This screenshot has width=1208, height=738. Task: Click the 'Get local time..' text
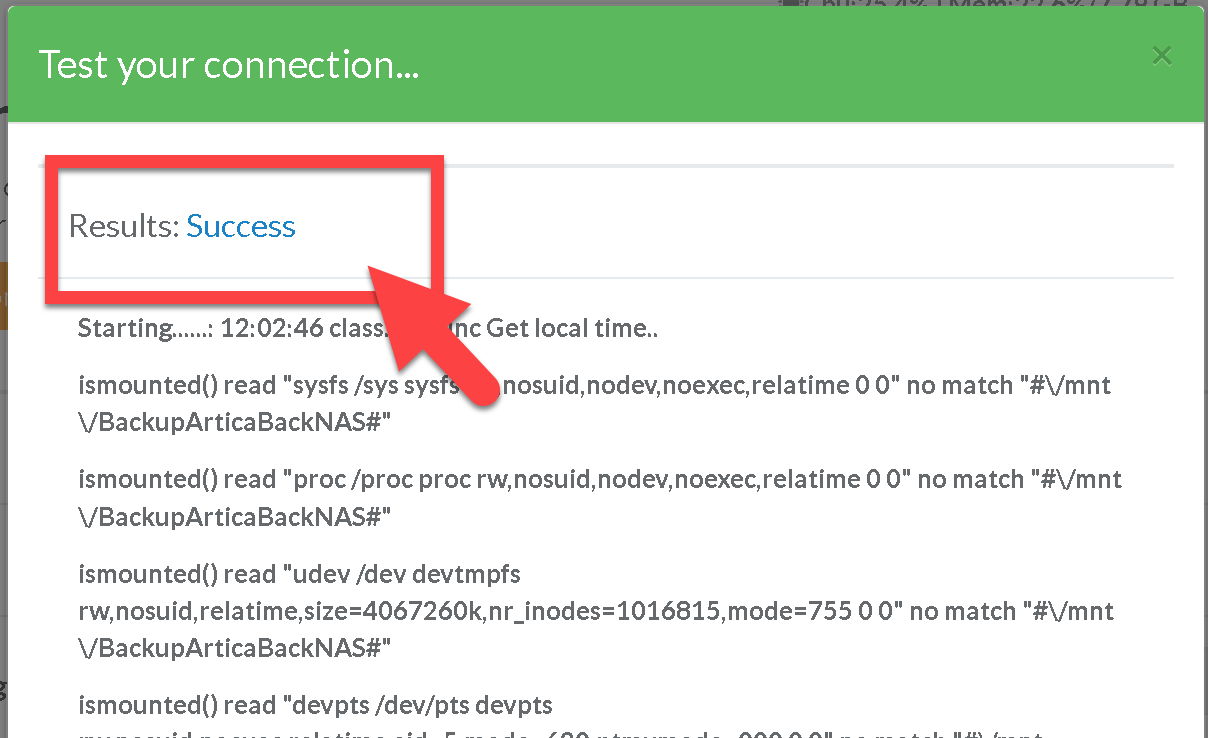572,328
